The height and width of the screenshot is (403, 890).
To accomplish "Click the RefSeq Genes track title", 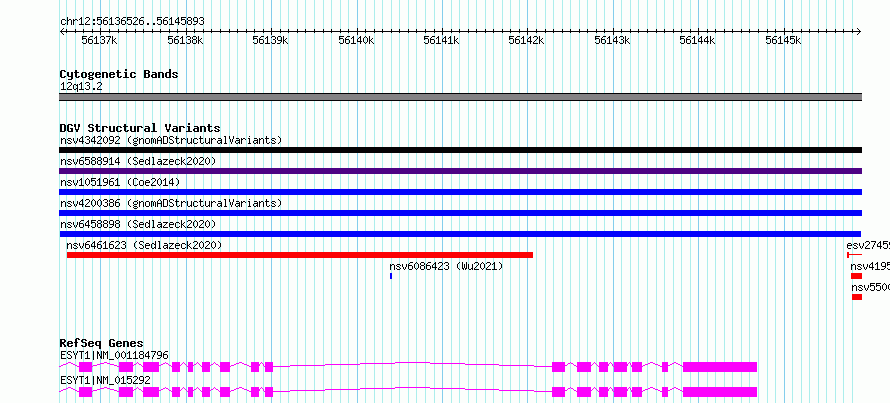I will pos(102,343).
